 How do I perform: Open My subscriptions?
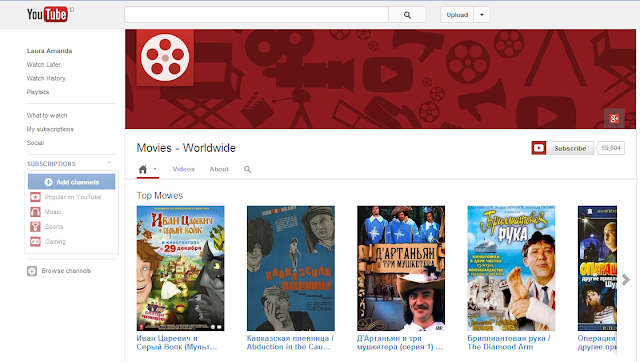(50, 129)
